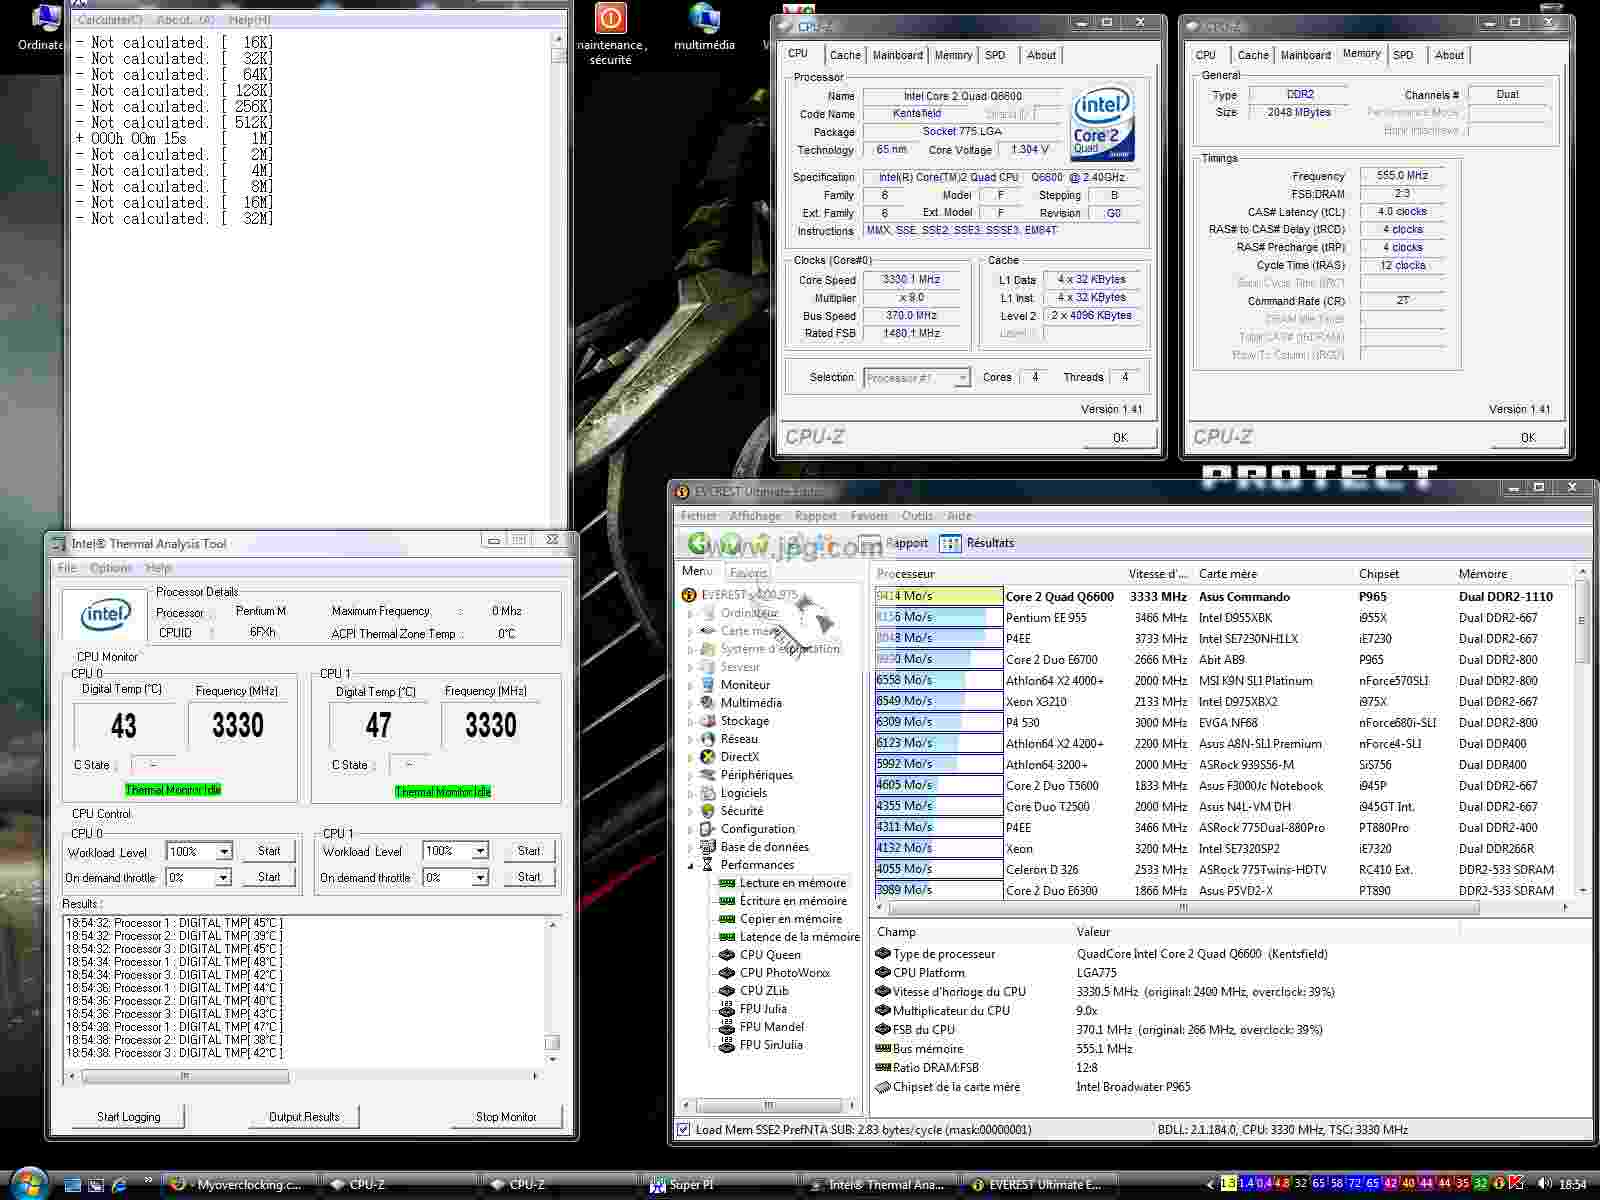Open Copier en mémoire benchmark

(x=791, y=919)
